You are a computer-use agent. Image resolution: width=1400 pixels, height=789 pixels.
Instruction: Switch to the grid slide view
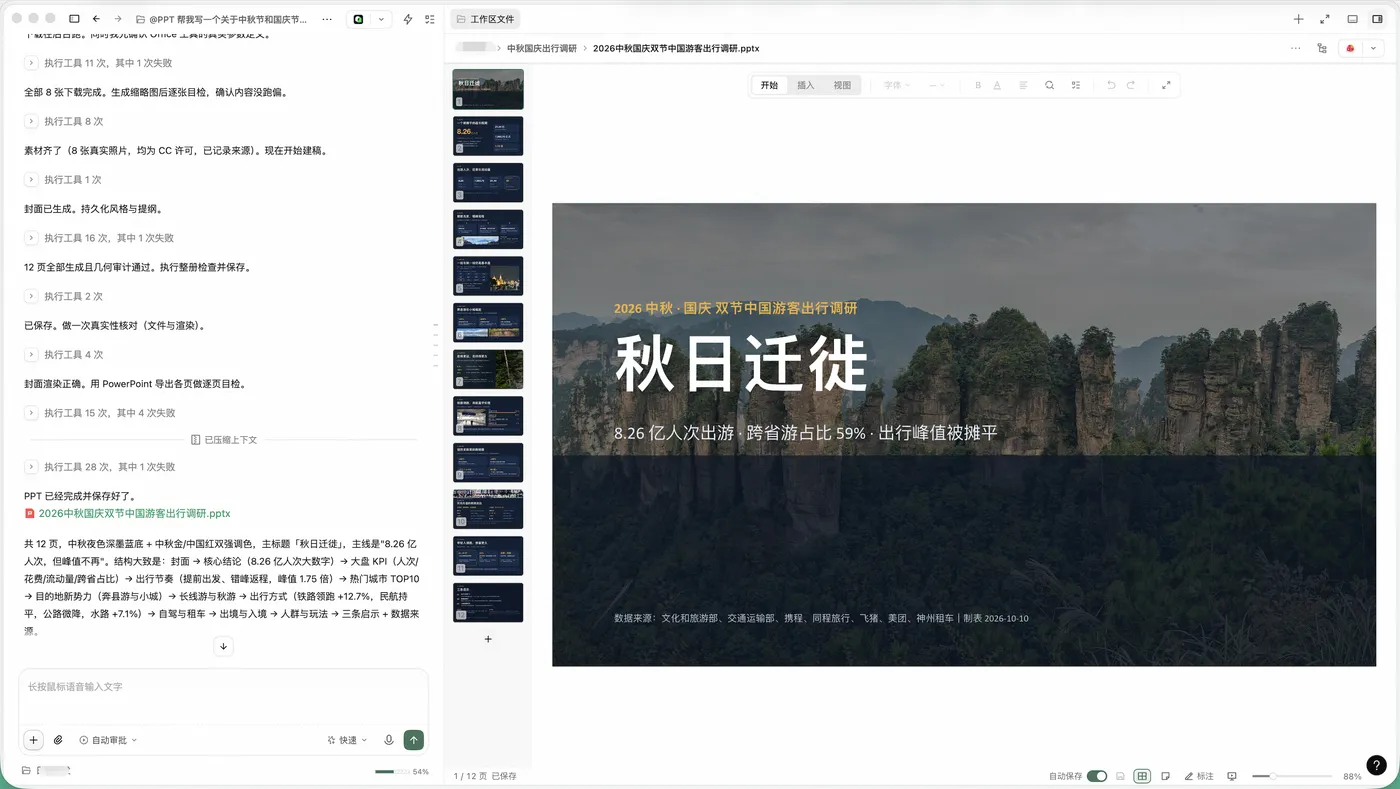pyautogui.click(x=1142, y=776)
